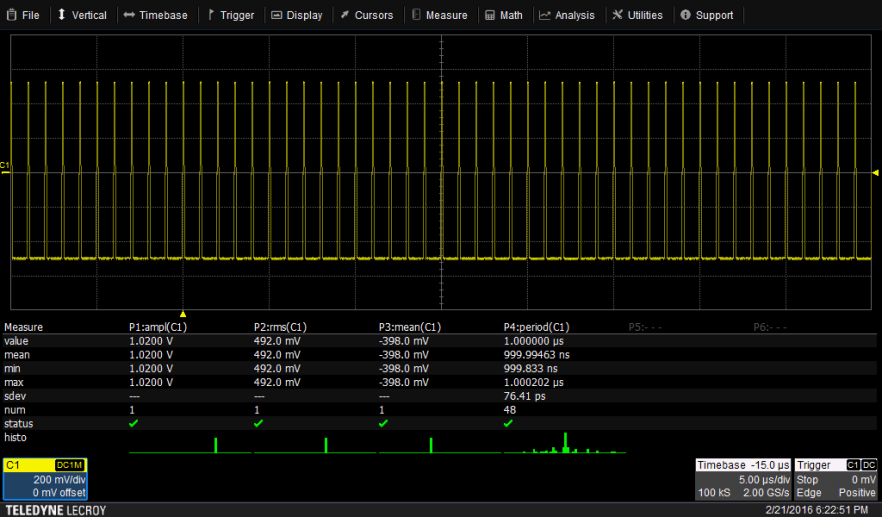This screenshot has height=517, width=882.
Task: Click the trigger level marker on right edge
Action: pyautogui.click(x=876, y=172)
